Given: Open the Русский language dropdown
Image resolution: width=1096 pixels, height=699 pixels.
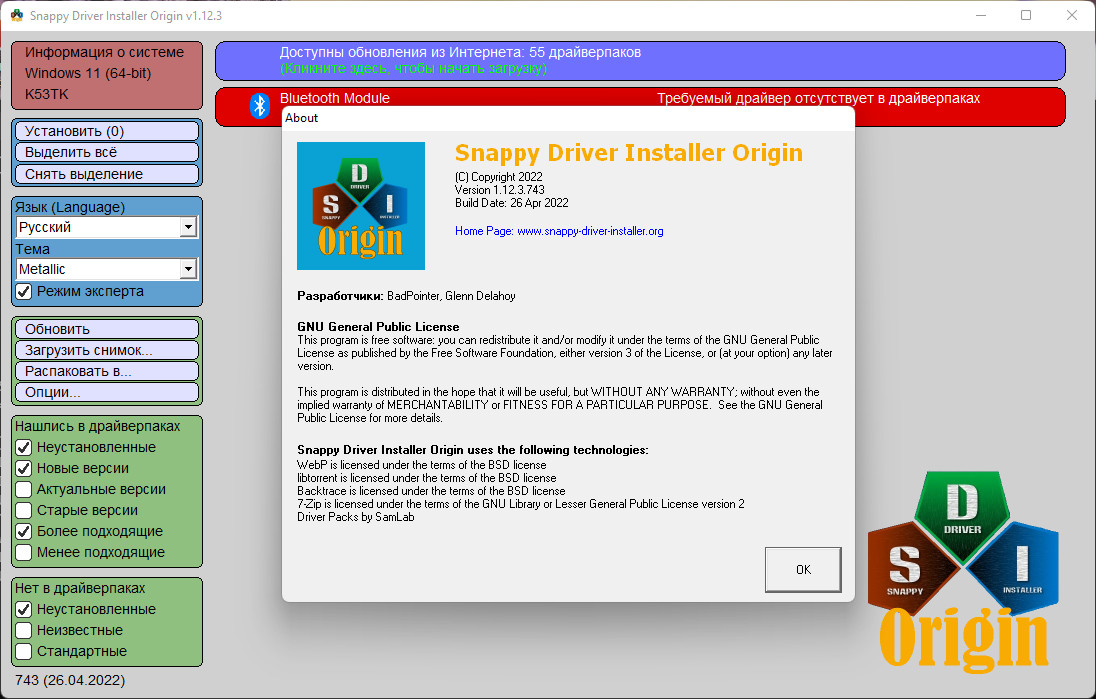Looking at the screenshot, I should coord(107,227).
